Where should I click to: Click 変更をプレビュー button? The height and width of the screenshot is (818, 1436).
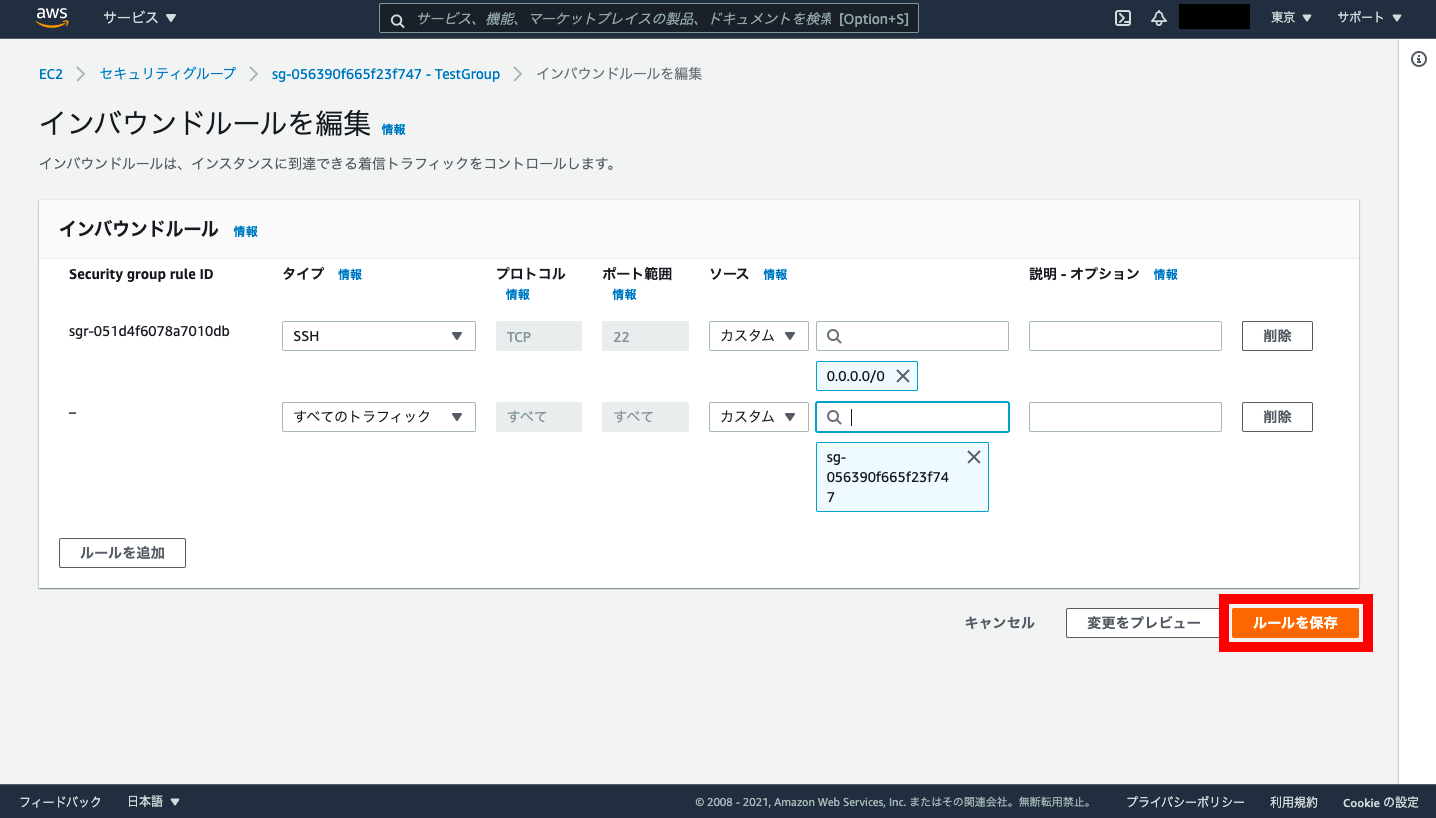click(x=1144, y=623)
